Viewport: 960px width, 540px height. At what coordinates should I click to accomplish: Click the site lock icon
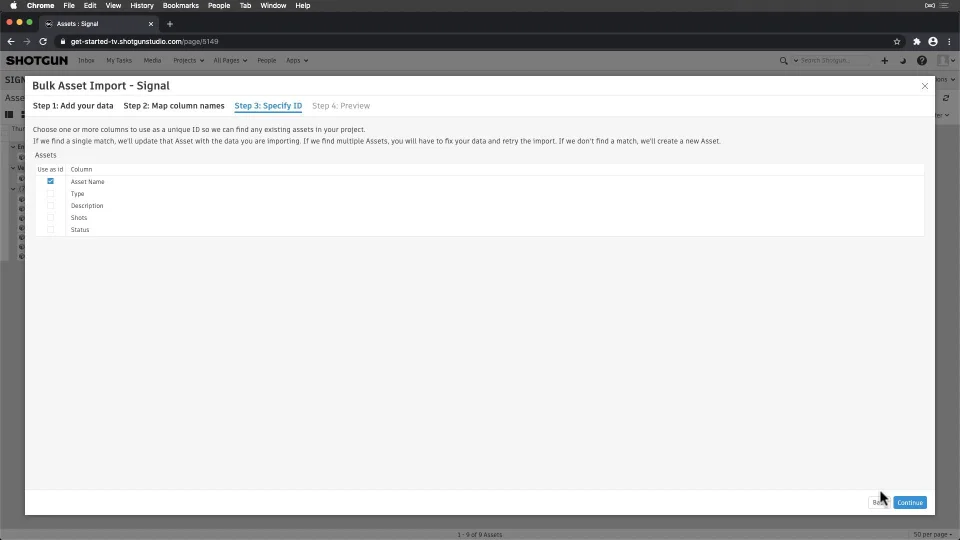[x=62, y=42]
